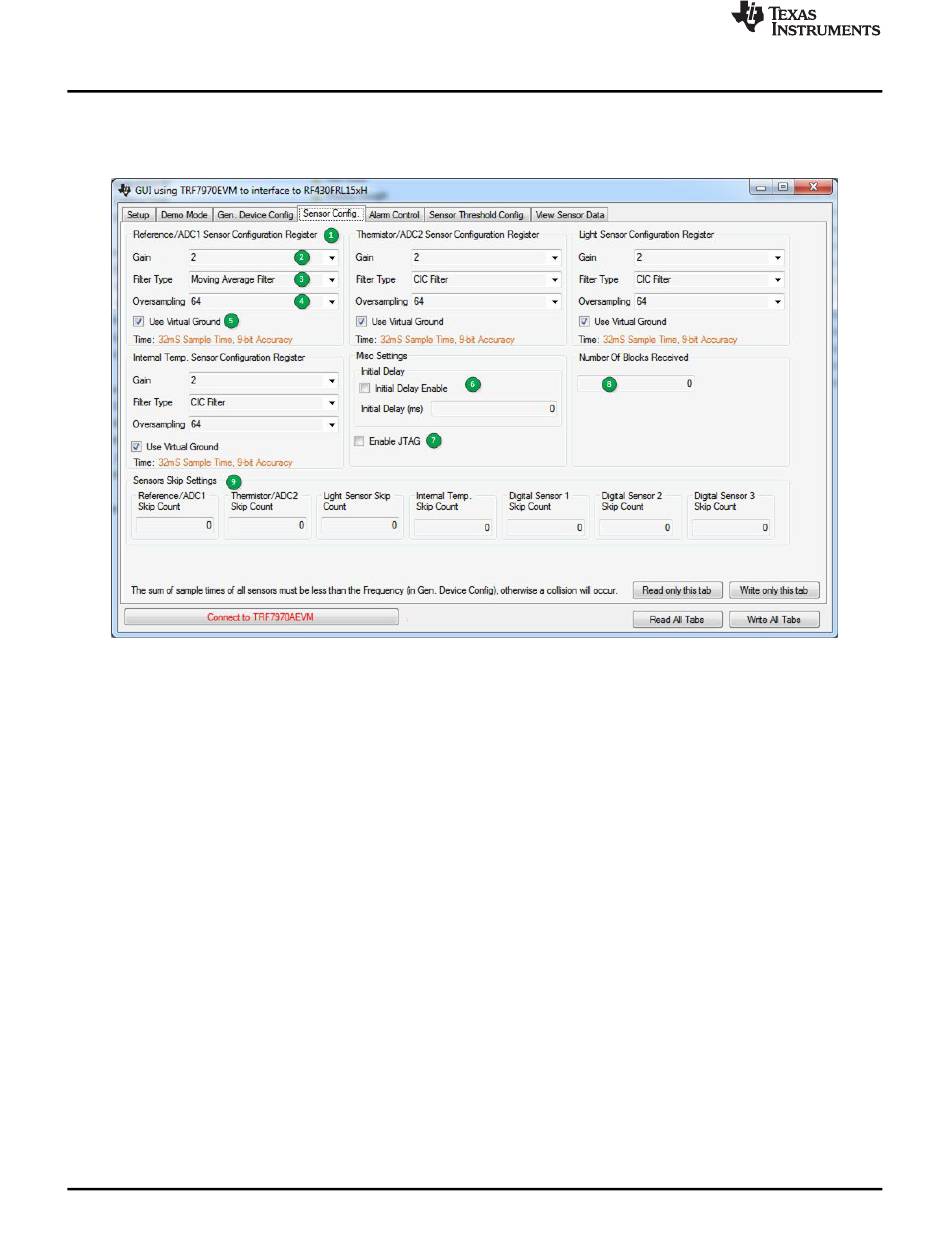The width and height of the screenshot is (950, 1241).
Task: Click the Digital Sensor 2 Skip Count field
Action: point(636,527)
